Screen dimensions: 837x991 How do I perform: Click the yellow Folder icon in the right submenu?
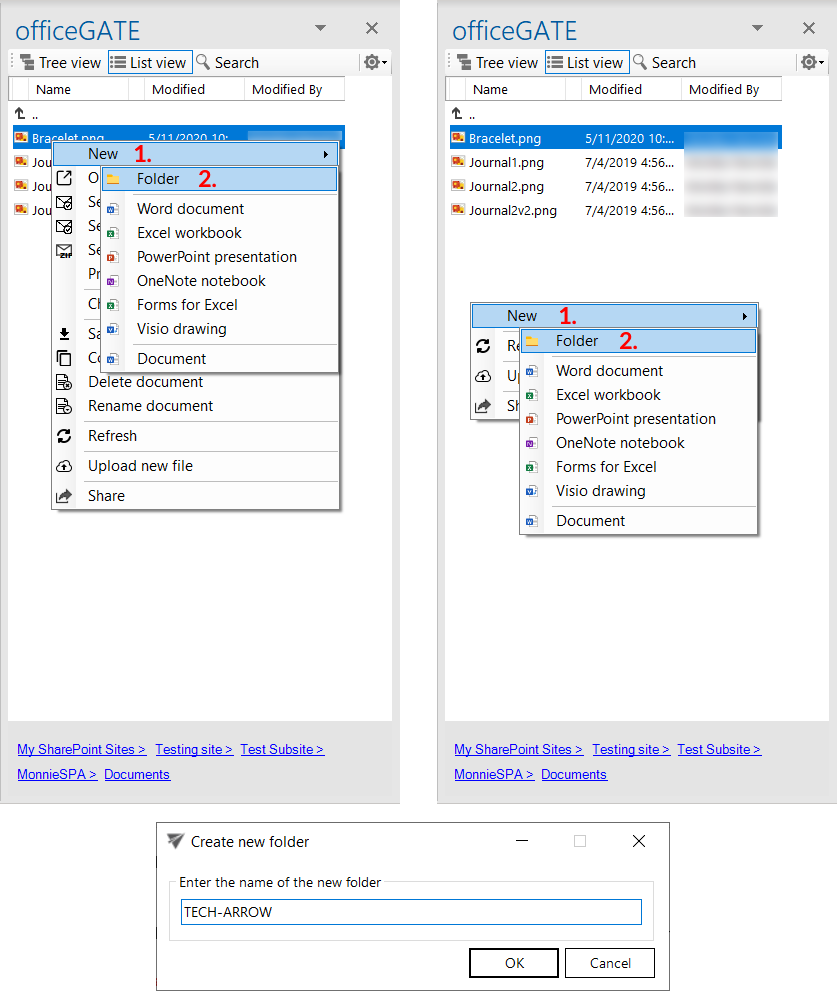point(532,341)
